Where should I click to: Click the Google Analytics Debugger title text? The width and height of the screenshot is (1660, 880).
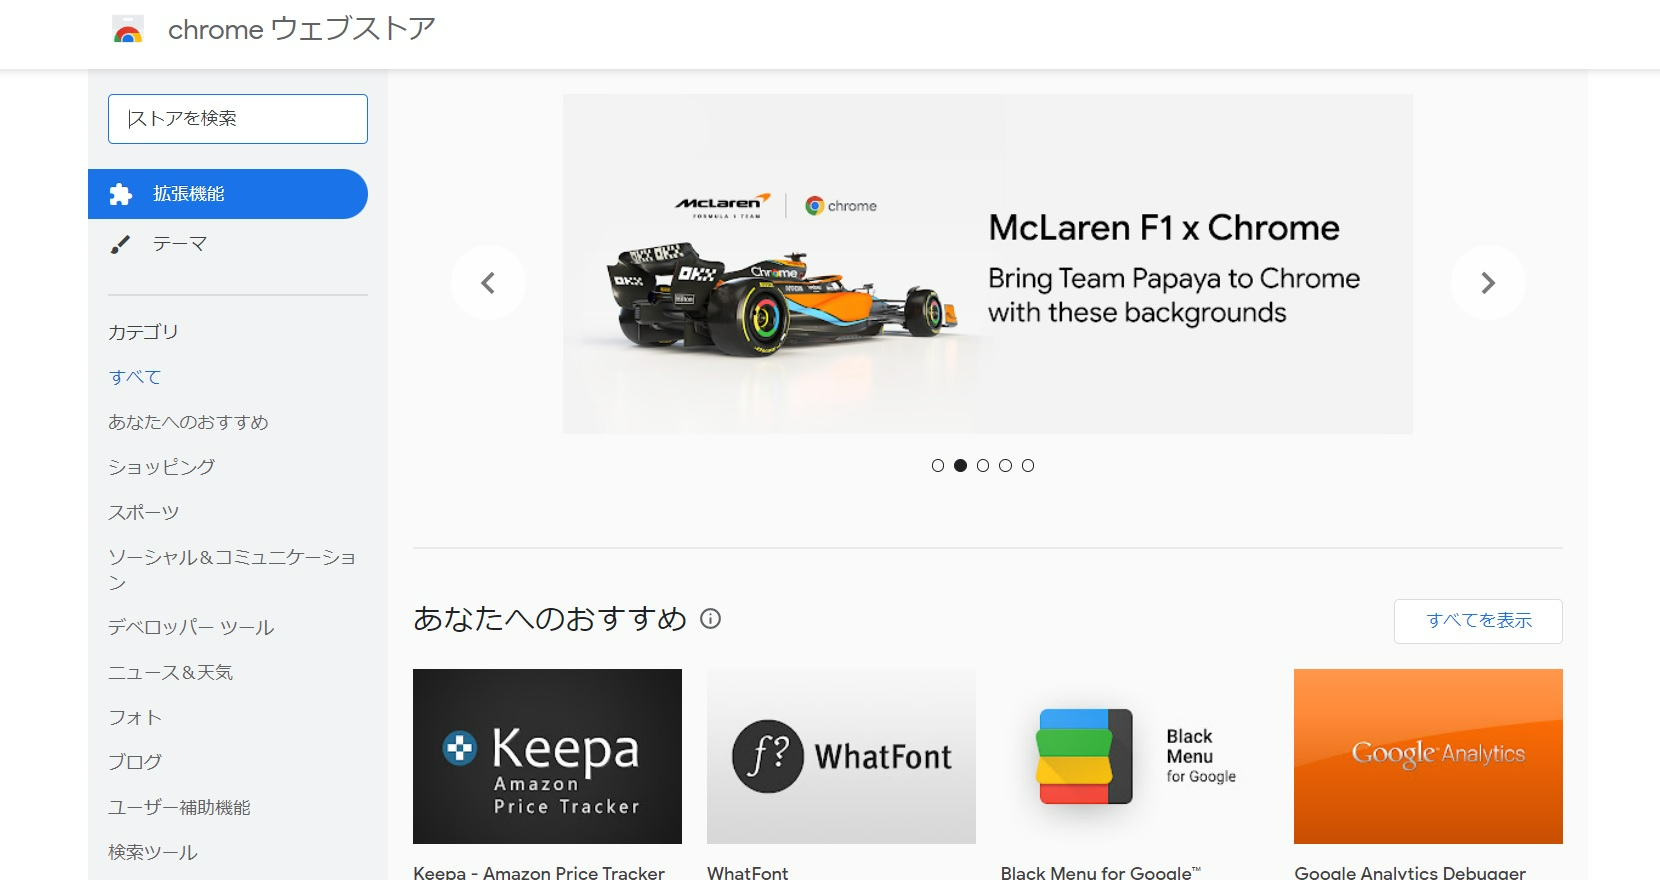(1410, 872)
